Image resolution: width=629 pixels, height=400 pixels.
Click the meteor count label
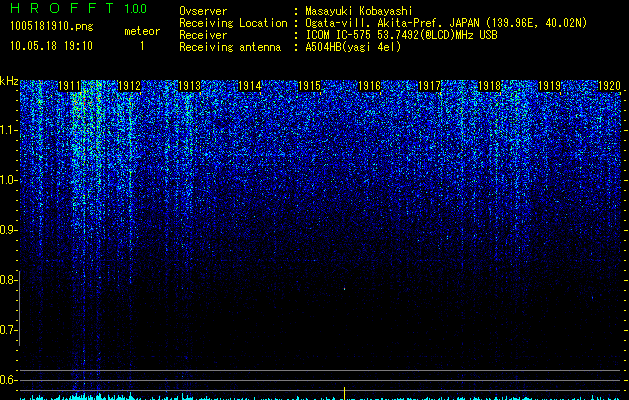(x=142, y=31)
